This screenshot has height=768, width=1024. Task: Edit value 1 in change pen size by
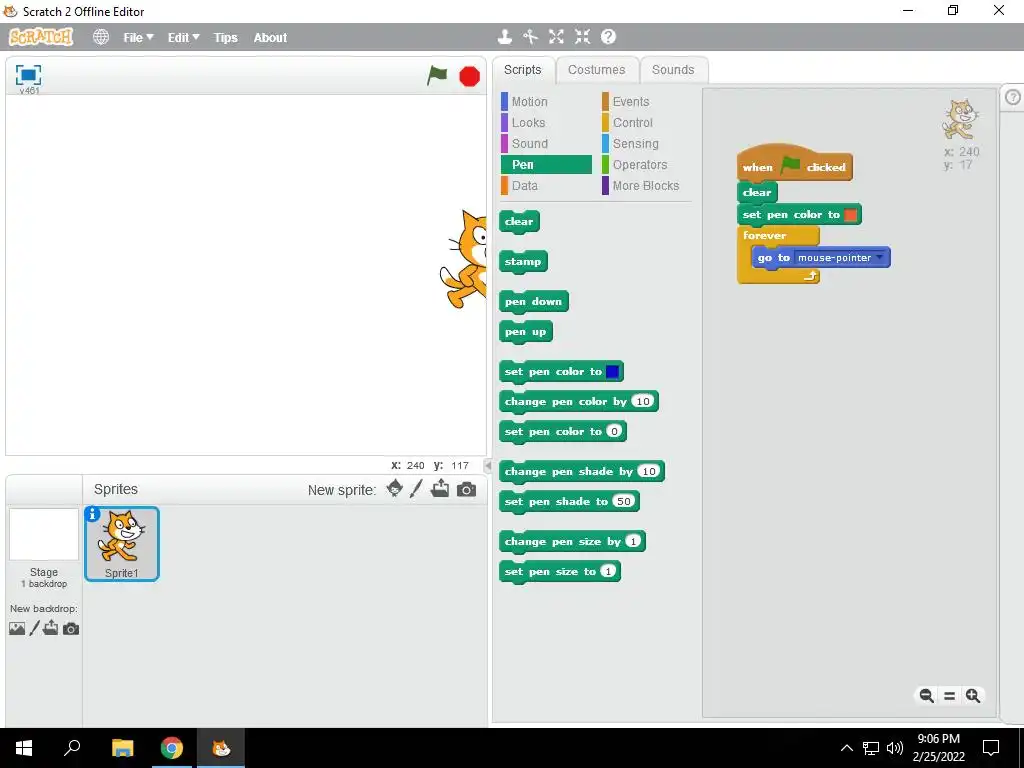pos(633,541)
